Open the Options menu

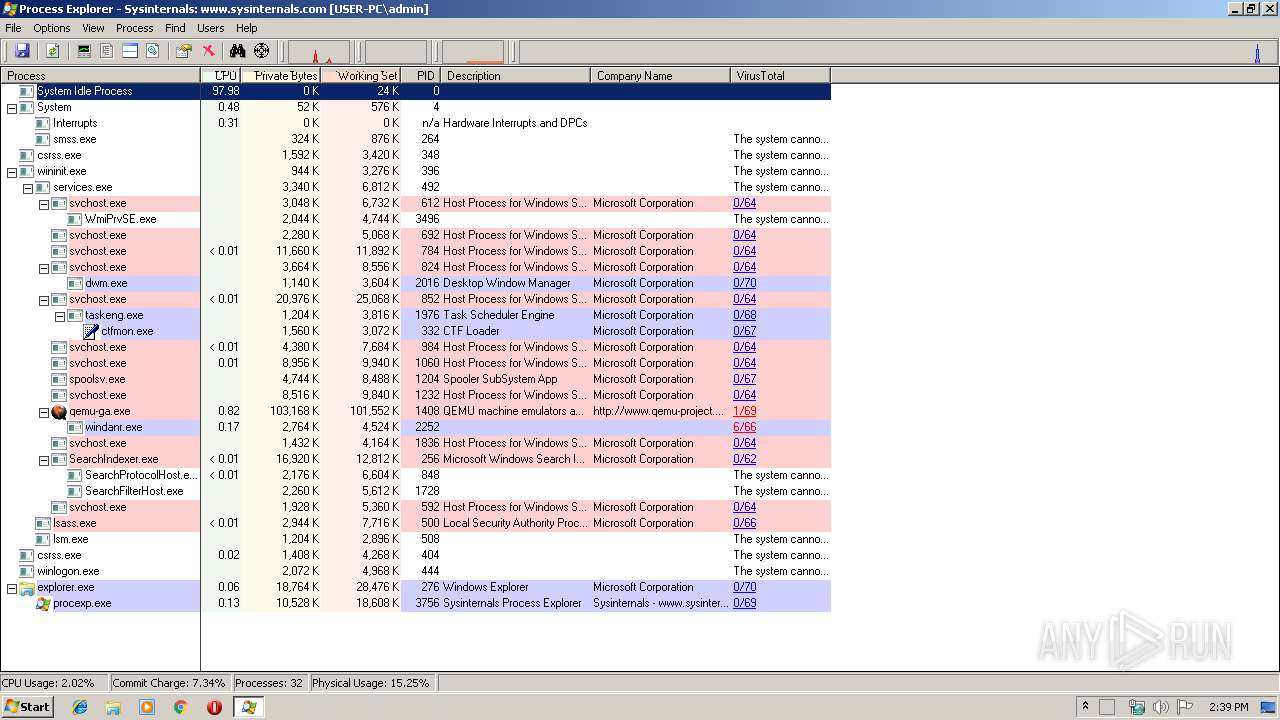point(52,28)
